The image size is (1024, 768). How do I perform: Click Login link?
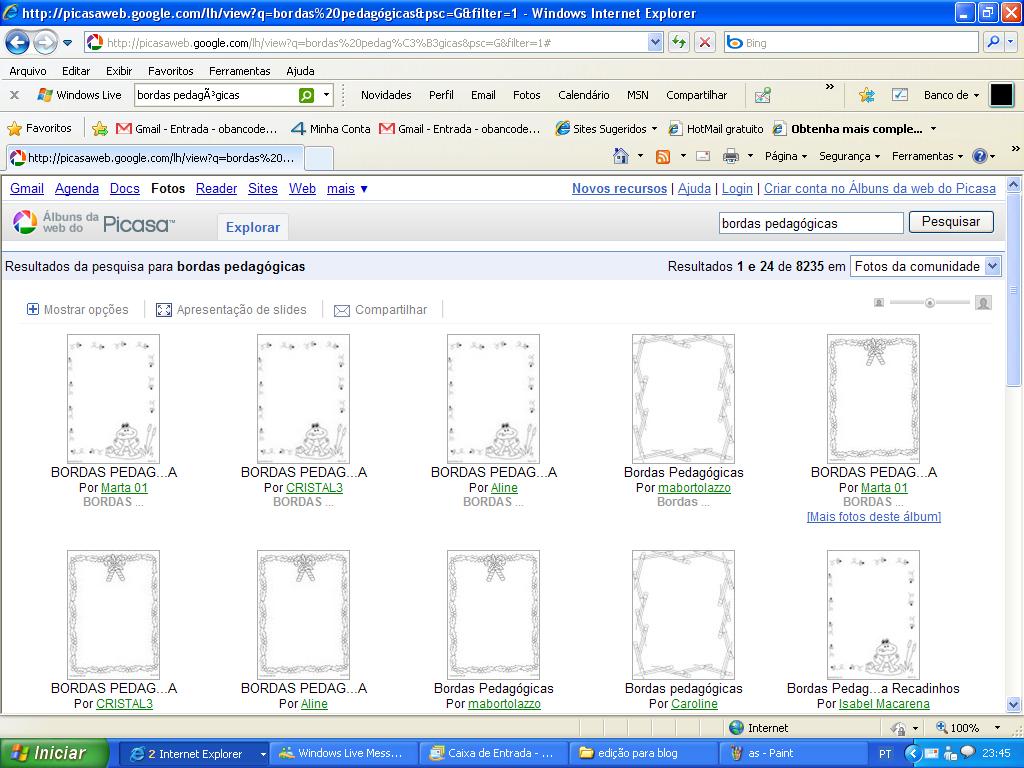(x=737, y=189)
